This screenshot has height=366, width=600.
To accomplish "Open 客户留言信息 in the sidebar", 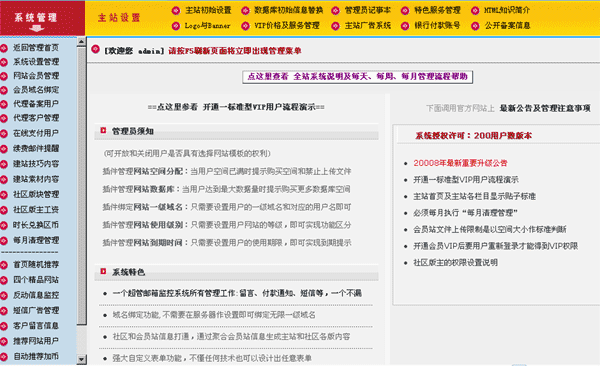I will pyautogui.click(x=36, y=326).
